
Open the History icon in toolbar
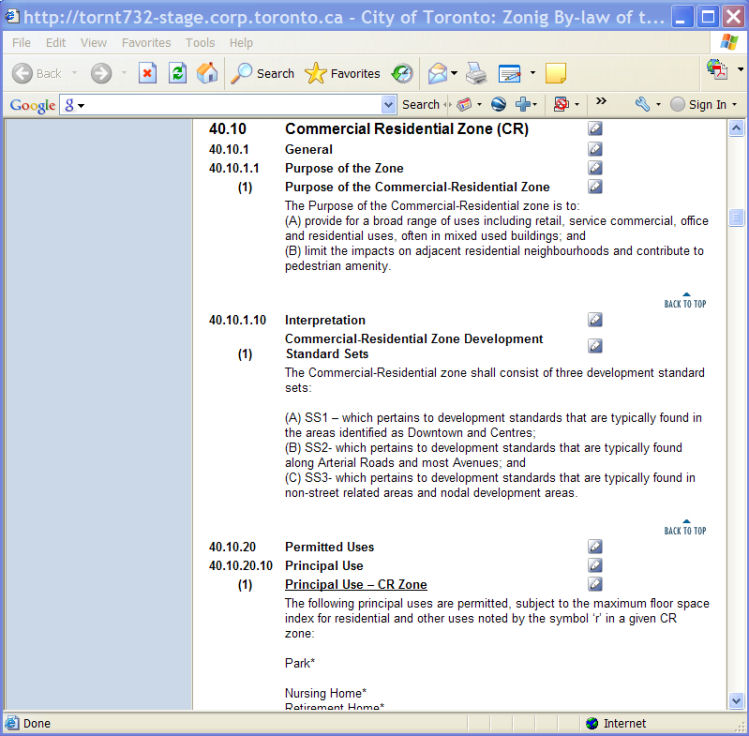pyautogui.click(x=402, y=73)
